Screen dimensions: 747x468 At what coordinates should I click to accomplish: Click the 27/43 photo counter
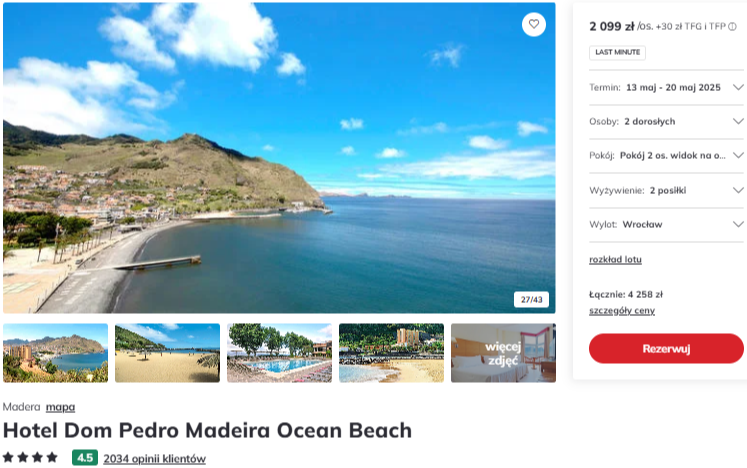(x=531, y=300)
